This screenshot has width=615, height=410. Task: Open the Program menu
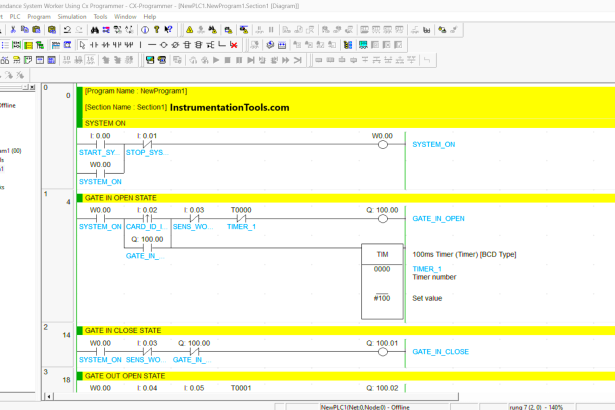point(39,17)
